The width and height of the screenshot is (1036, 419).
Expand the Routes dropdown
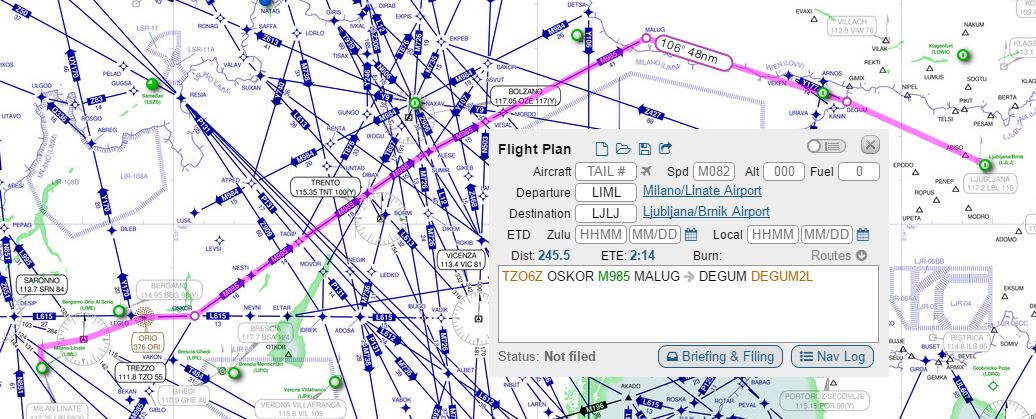click(839, 256)
